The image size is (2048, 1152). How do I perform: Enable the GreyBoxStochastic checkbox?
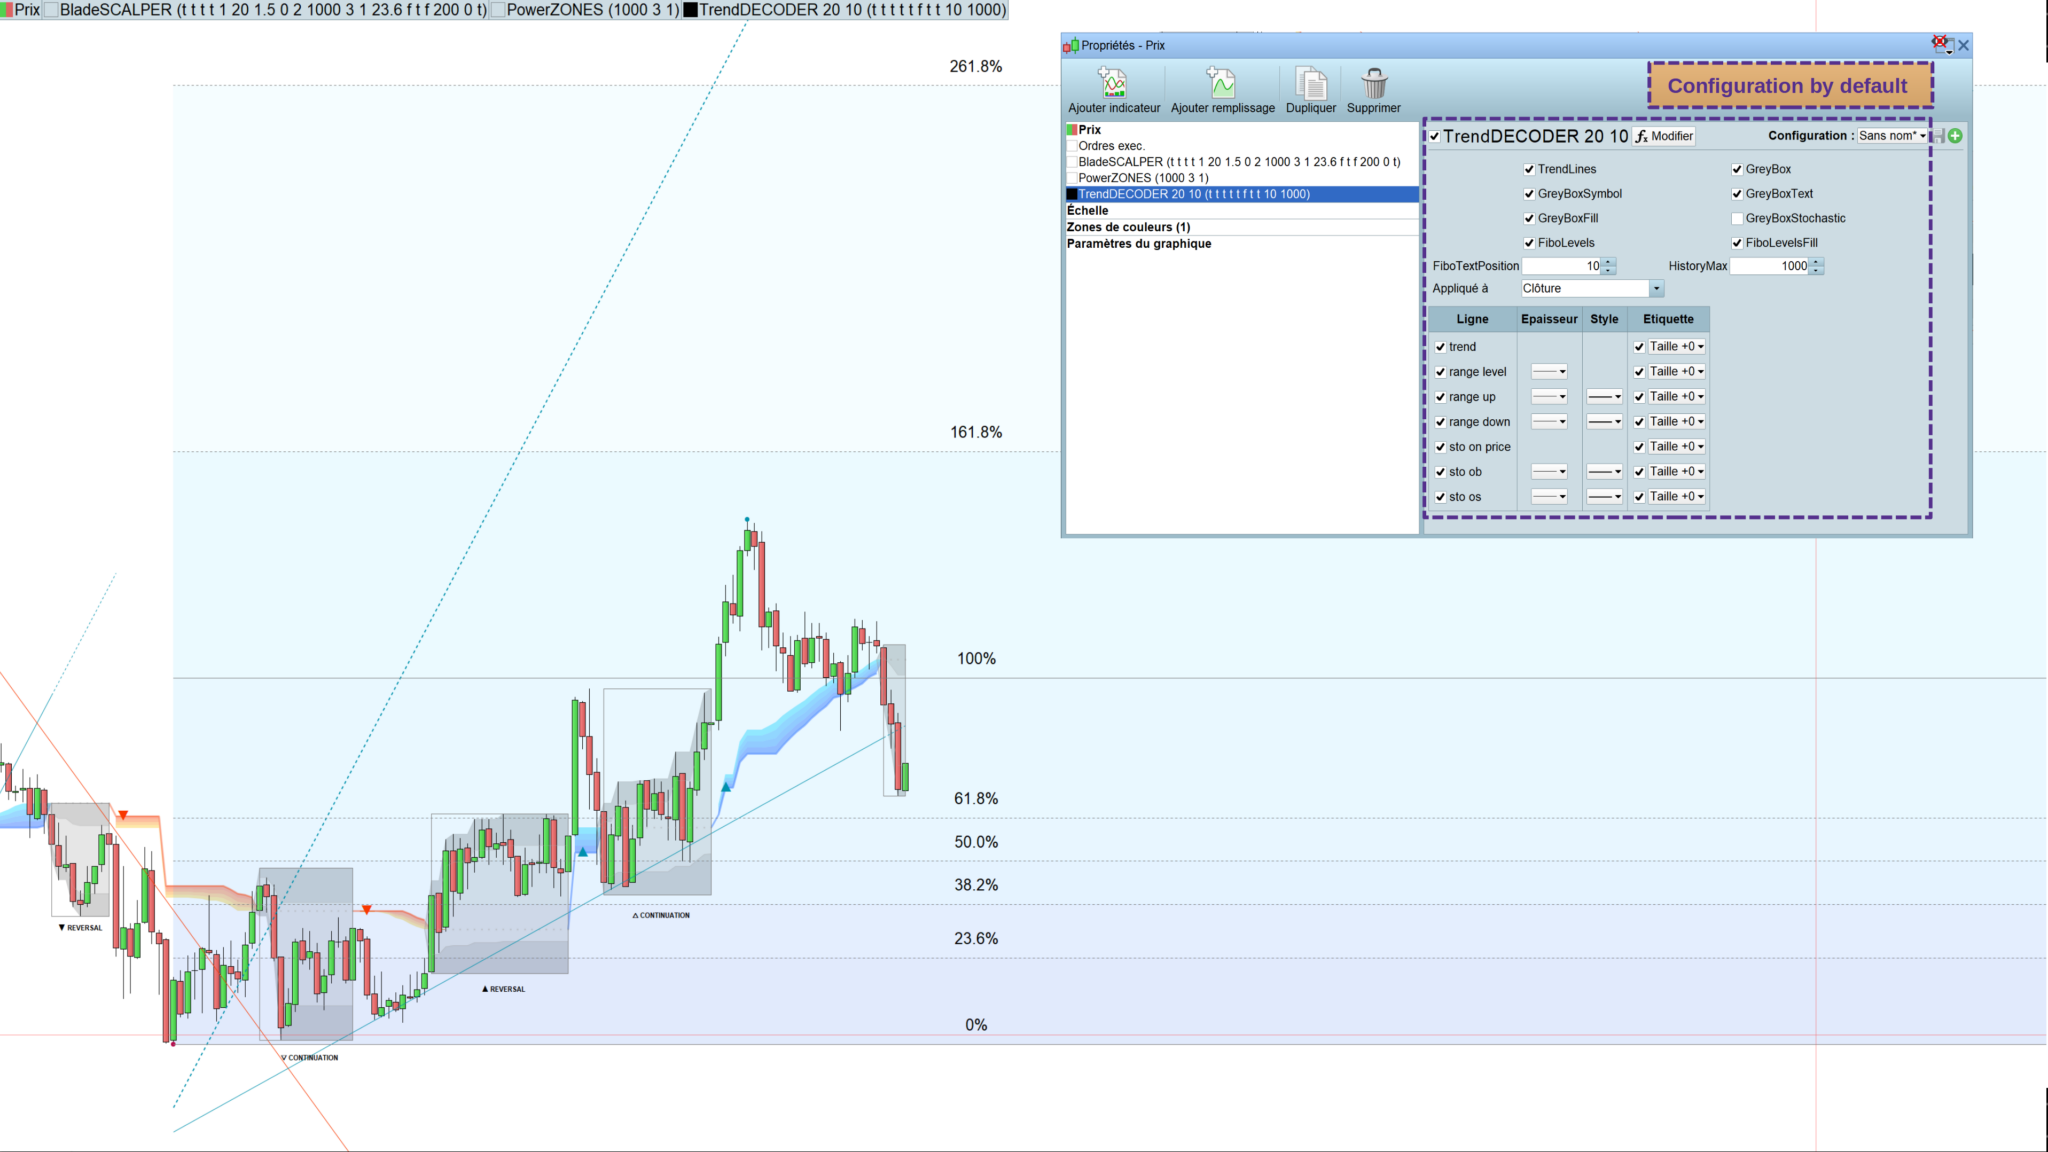pos(1737,218)
